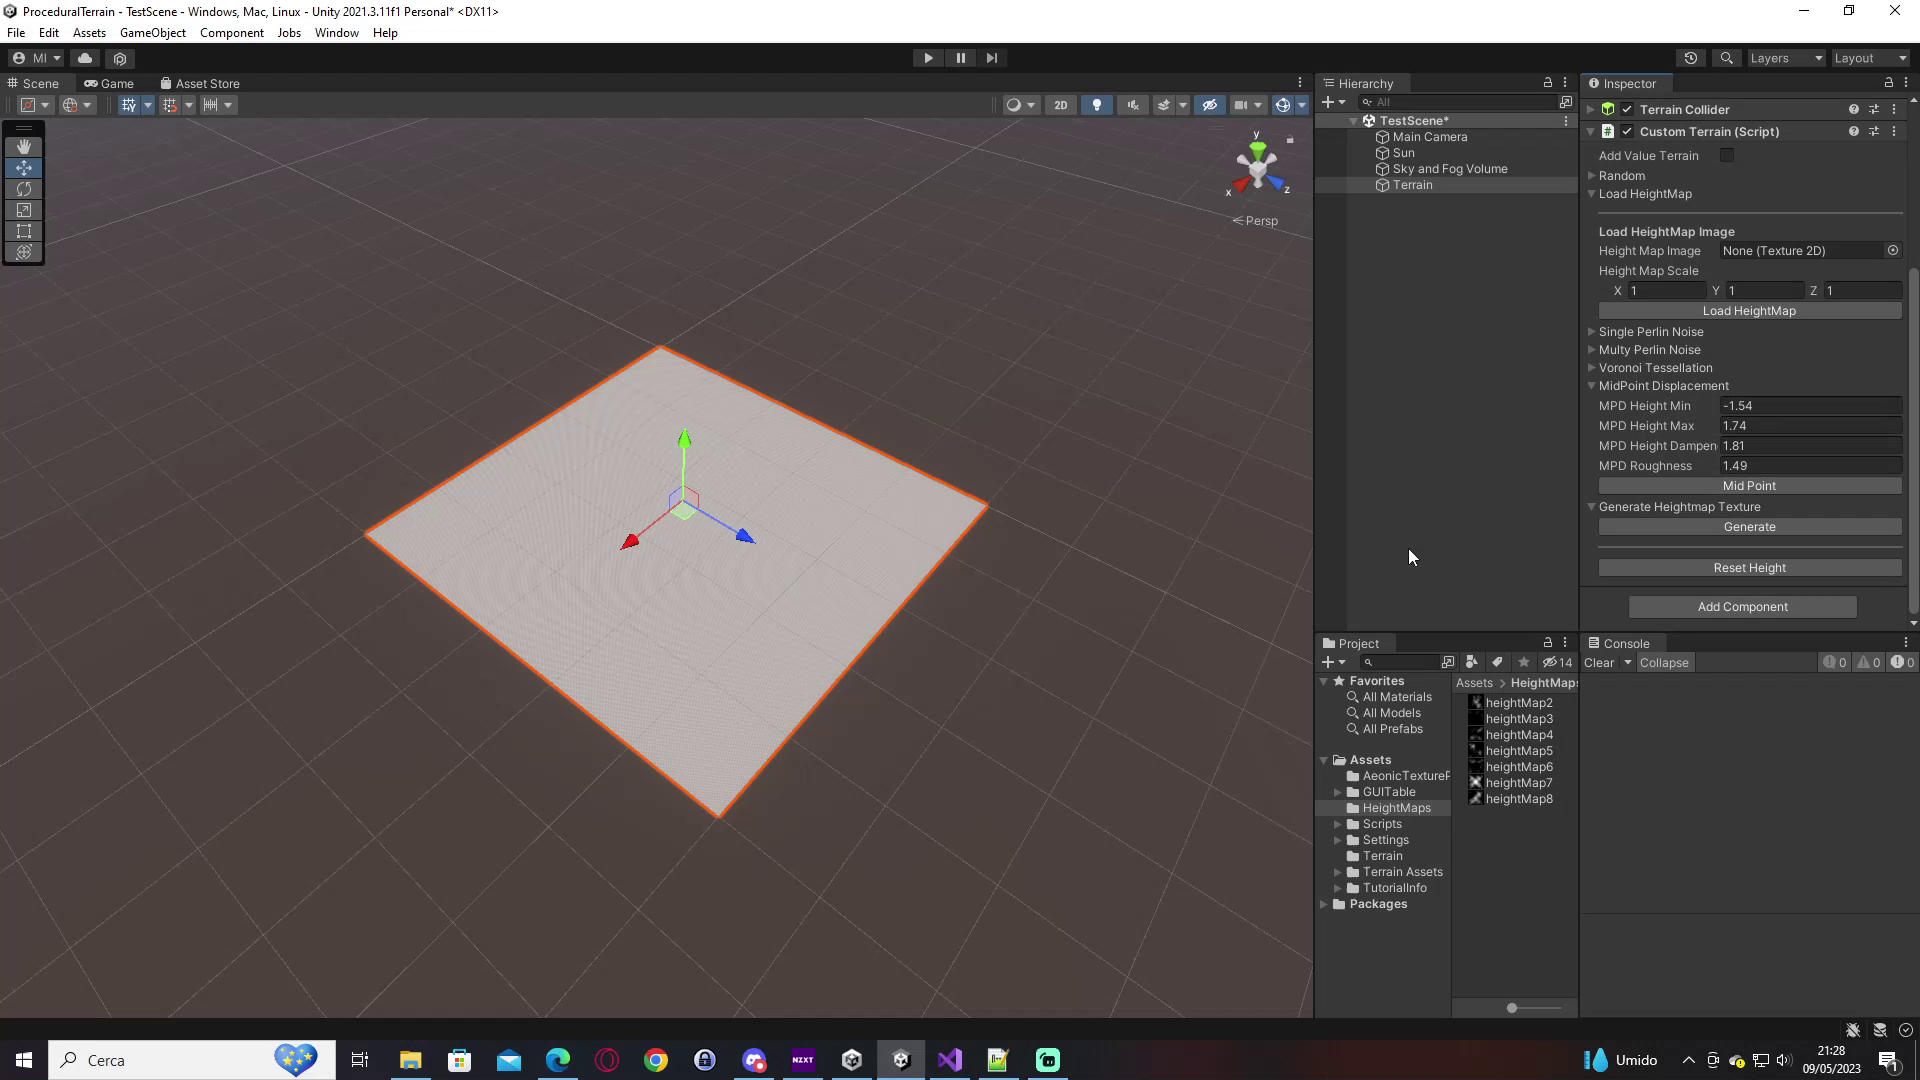Open Height Map Image object picker
Screen dimensions: 1920x1080
(x=1893, y=251)
